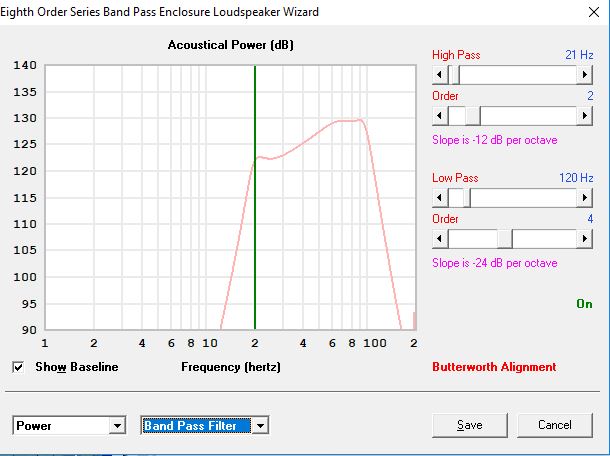Close the Loudspeaker Wizard window
Screen dimensions: 610x456
tap(594, 12)
